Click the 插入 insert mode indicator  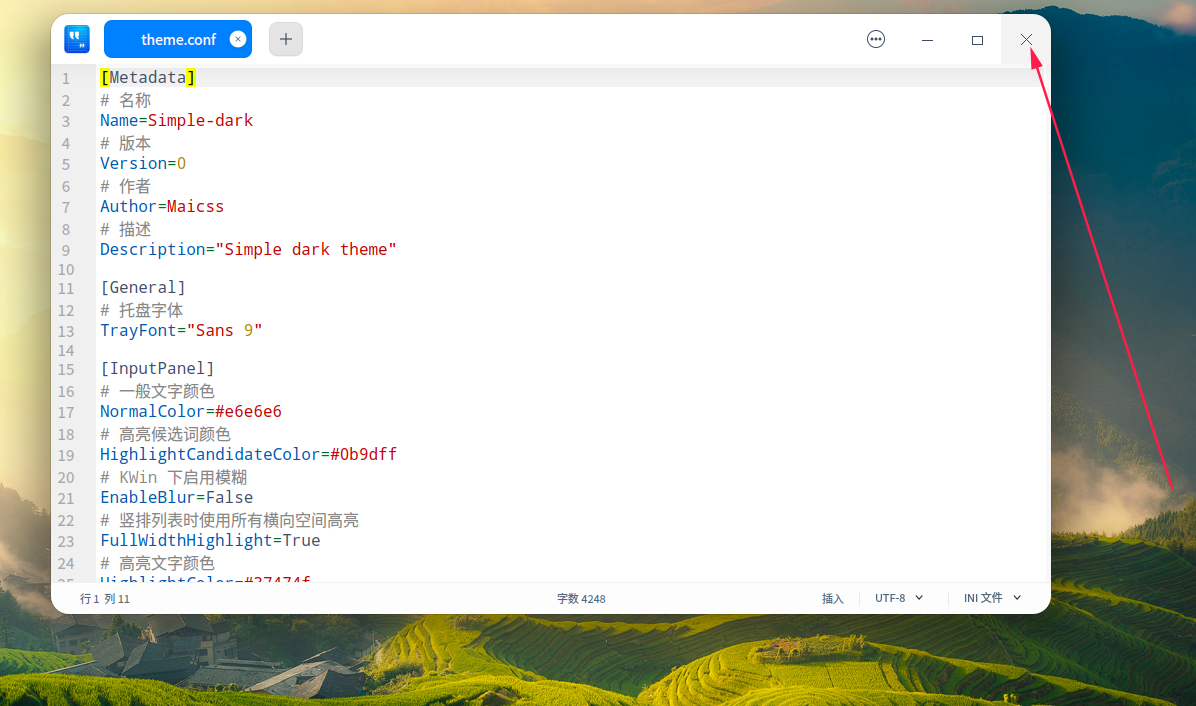pos(832,599)
